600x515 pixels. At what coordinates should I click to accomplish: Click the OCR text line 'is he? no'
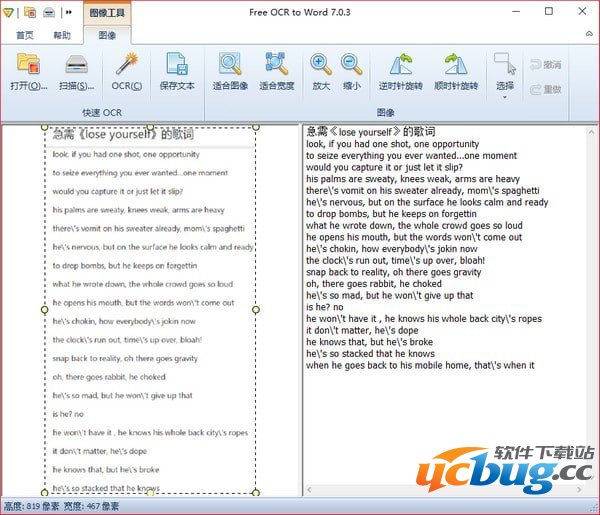[x=324, y=307]
